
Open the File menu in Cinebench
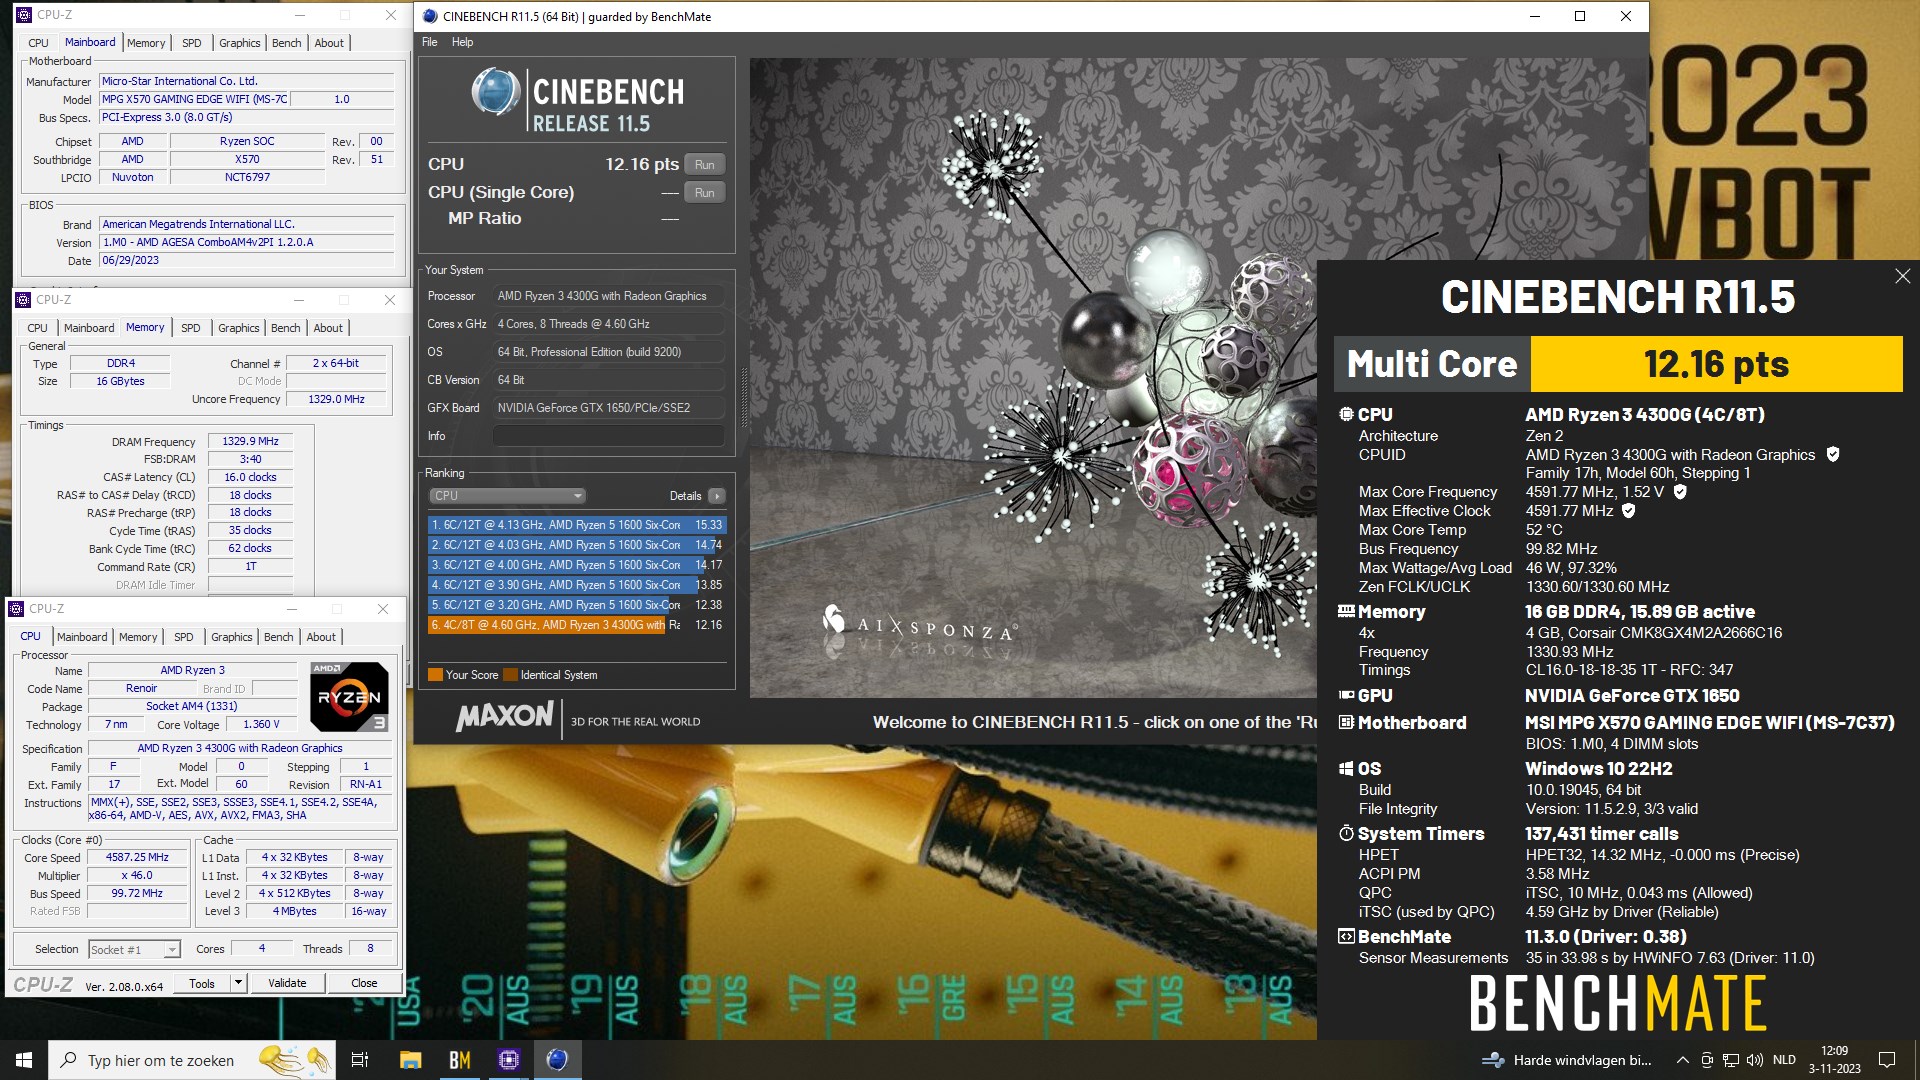click(x=430, y=42)
